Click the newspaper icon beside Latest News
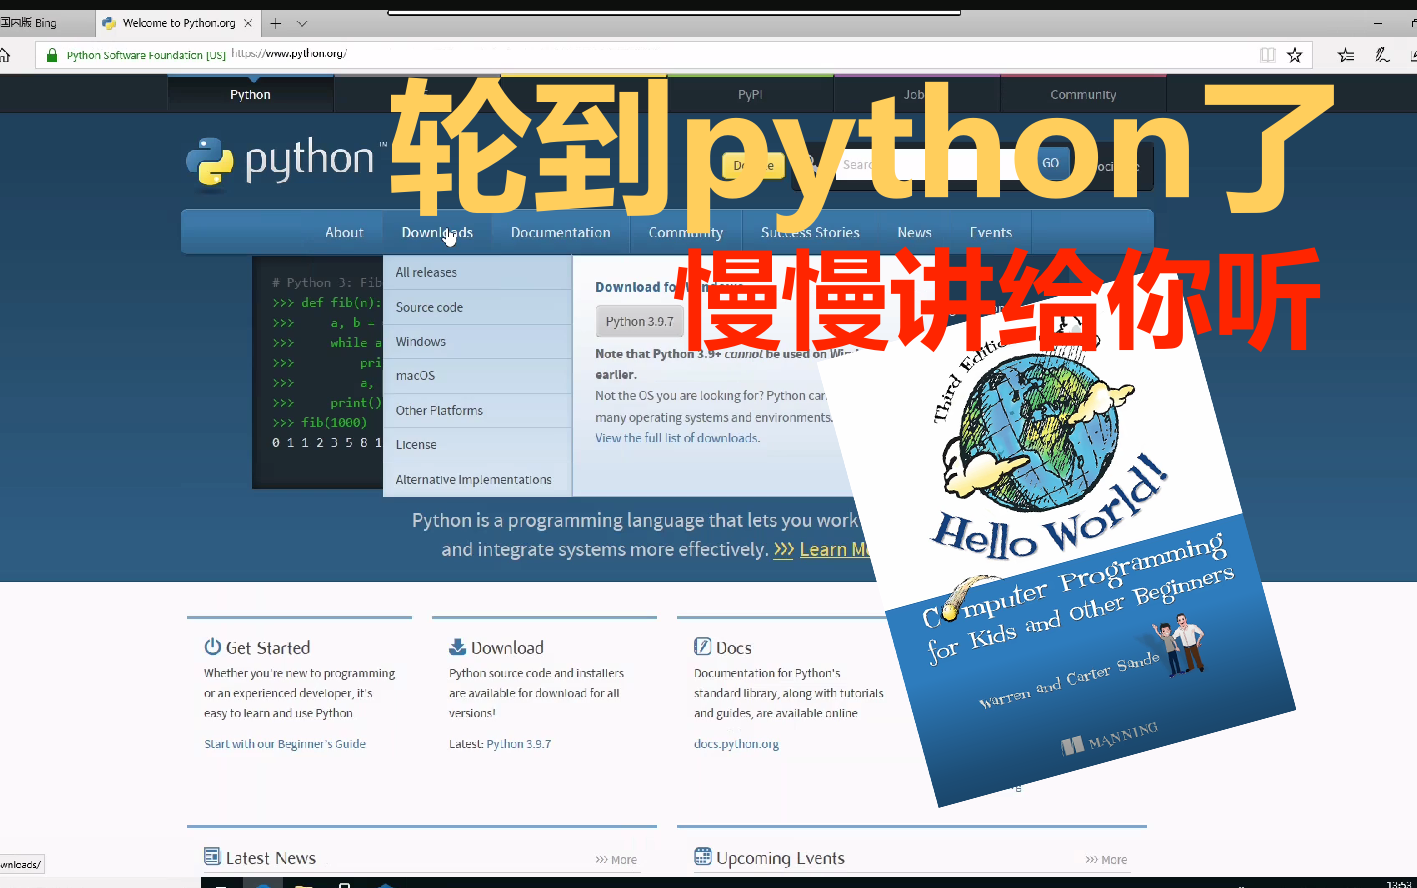Viewport: 1417px width, 888px height. 212,857
